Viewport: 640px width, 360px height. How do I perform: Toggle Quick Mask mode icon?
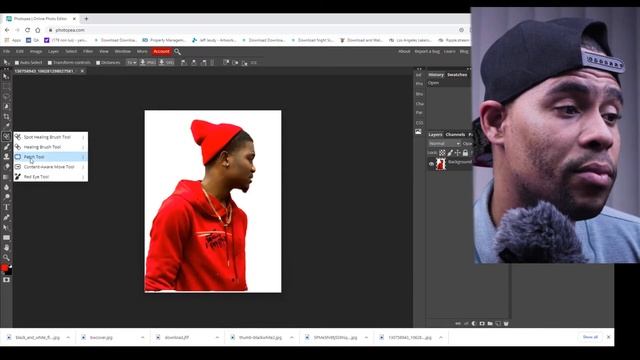pos(6,280)
